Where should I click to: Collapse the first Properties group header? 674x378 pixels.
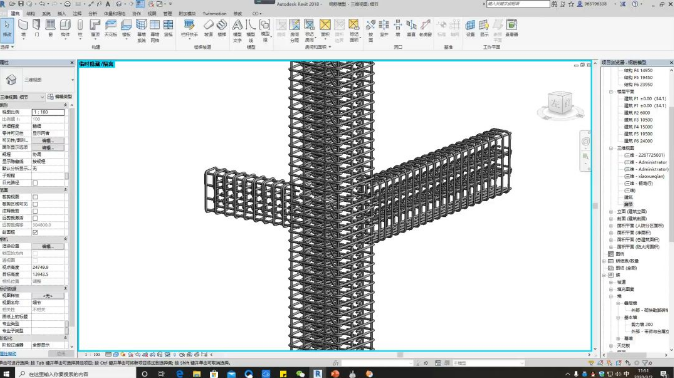[x=65, y=105]
